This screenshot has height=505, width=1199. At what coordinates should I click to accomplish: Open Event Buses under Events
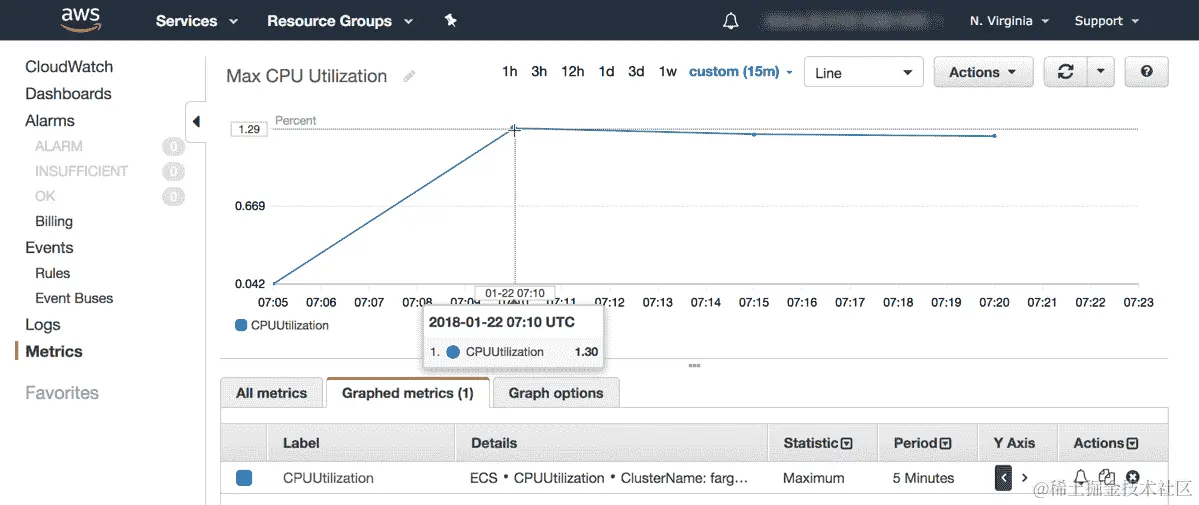coord(74,298)
